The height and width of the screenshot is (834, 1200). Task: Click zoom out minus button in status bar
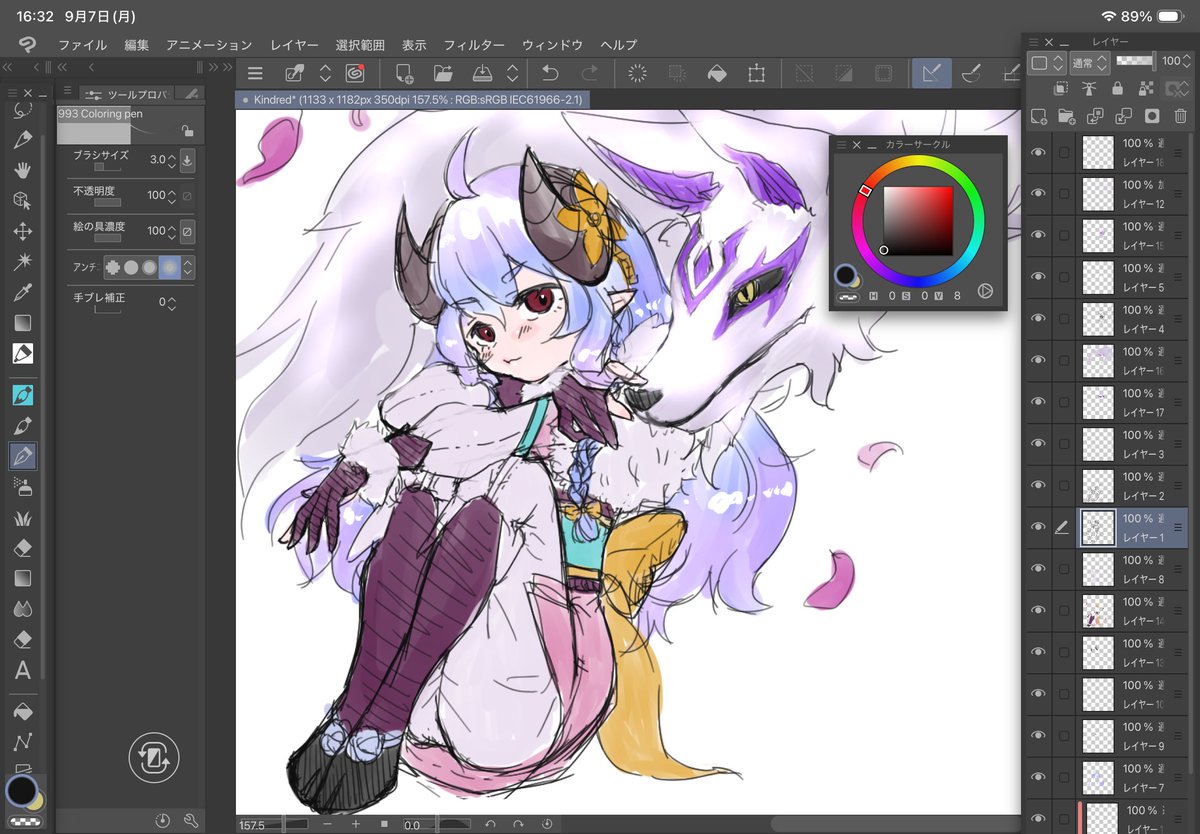[x=327, y=824]
